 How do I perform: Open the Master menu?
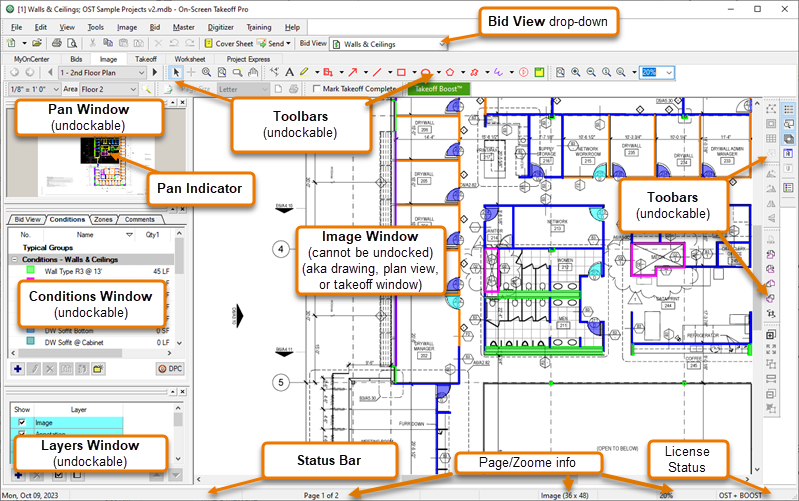pyautogui.click(x=183, y=27)
